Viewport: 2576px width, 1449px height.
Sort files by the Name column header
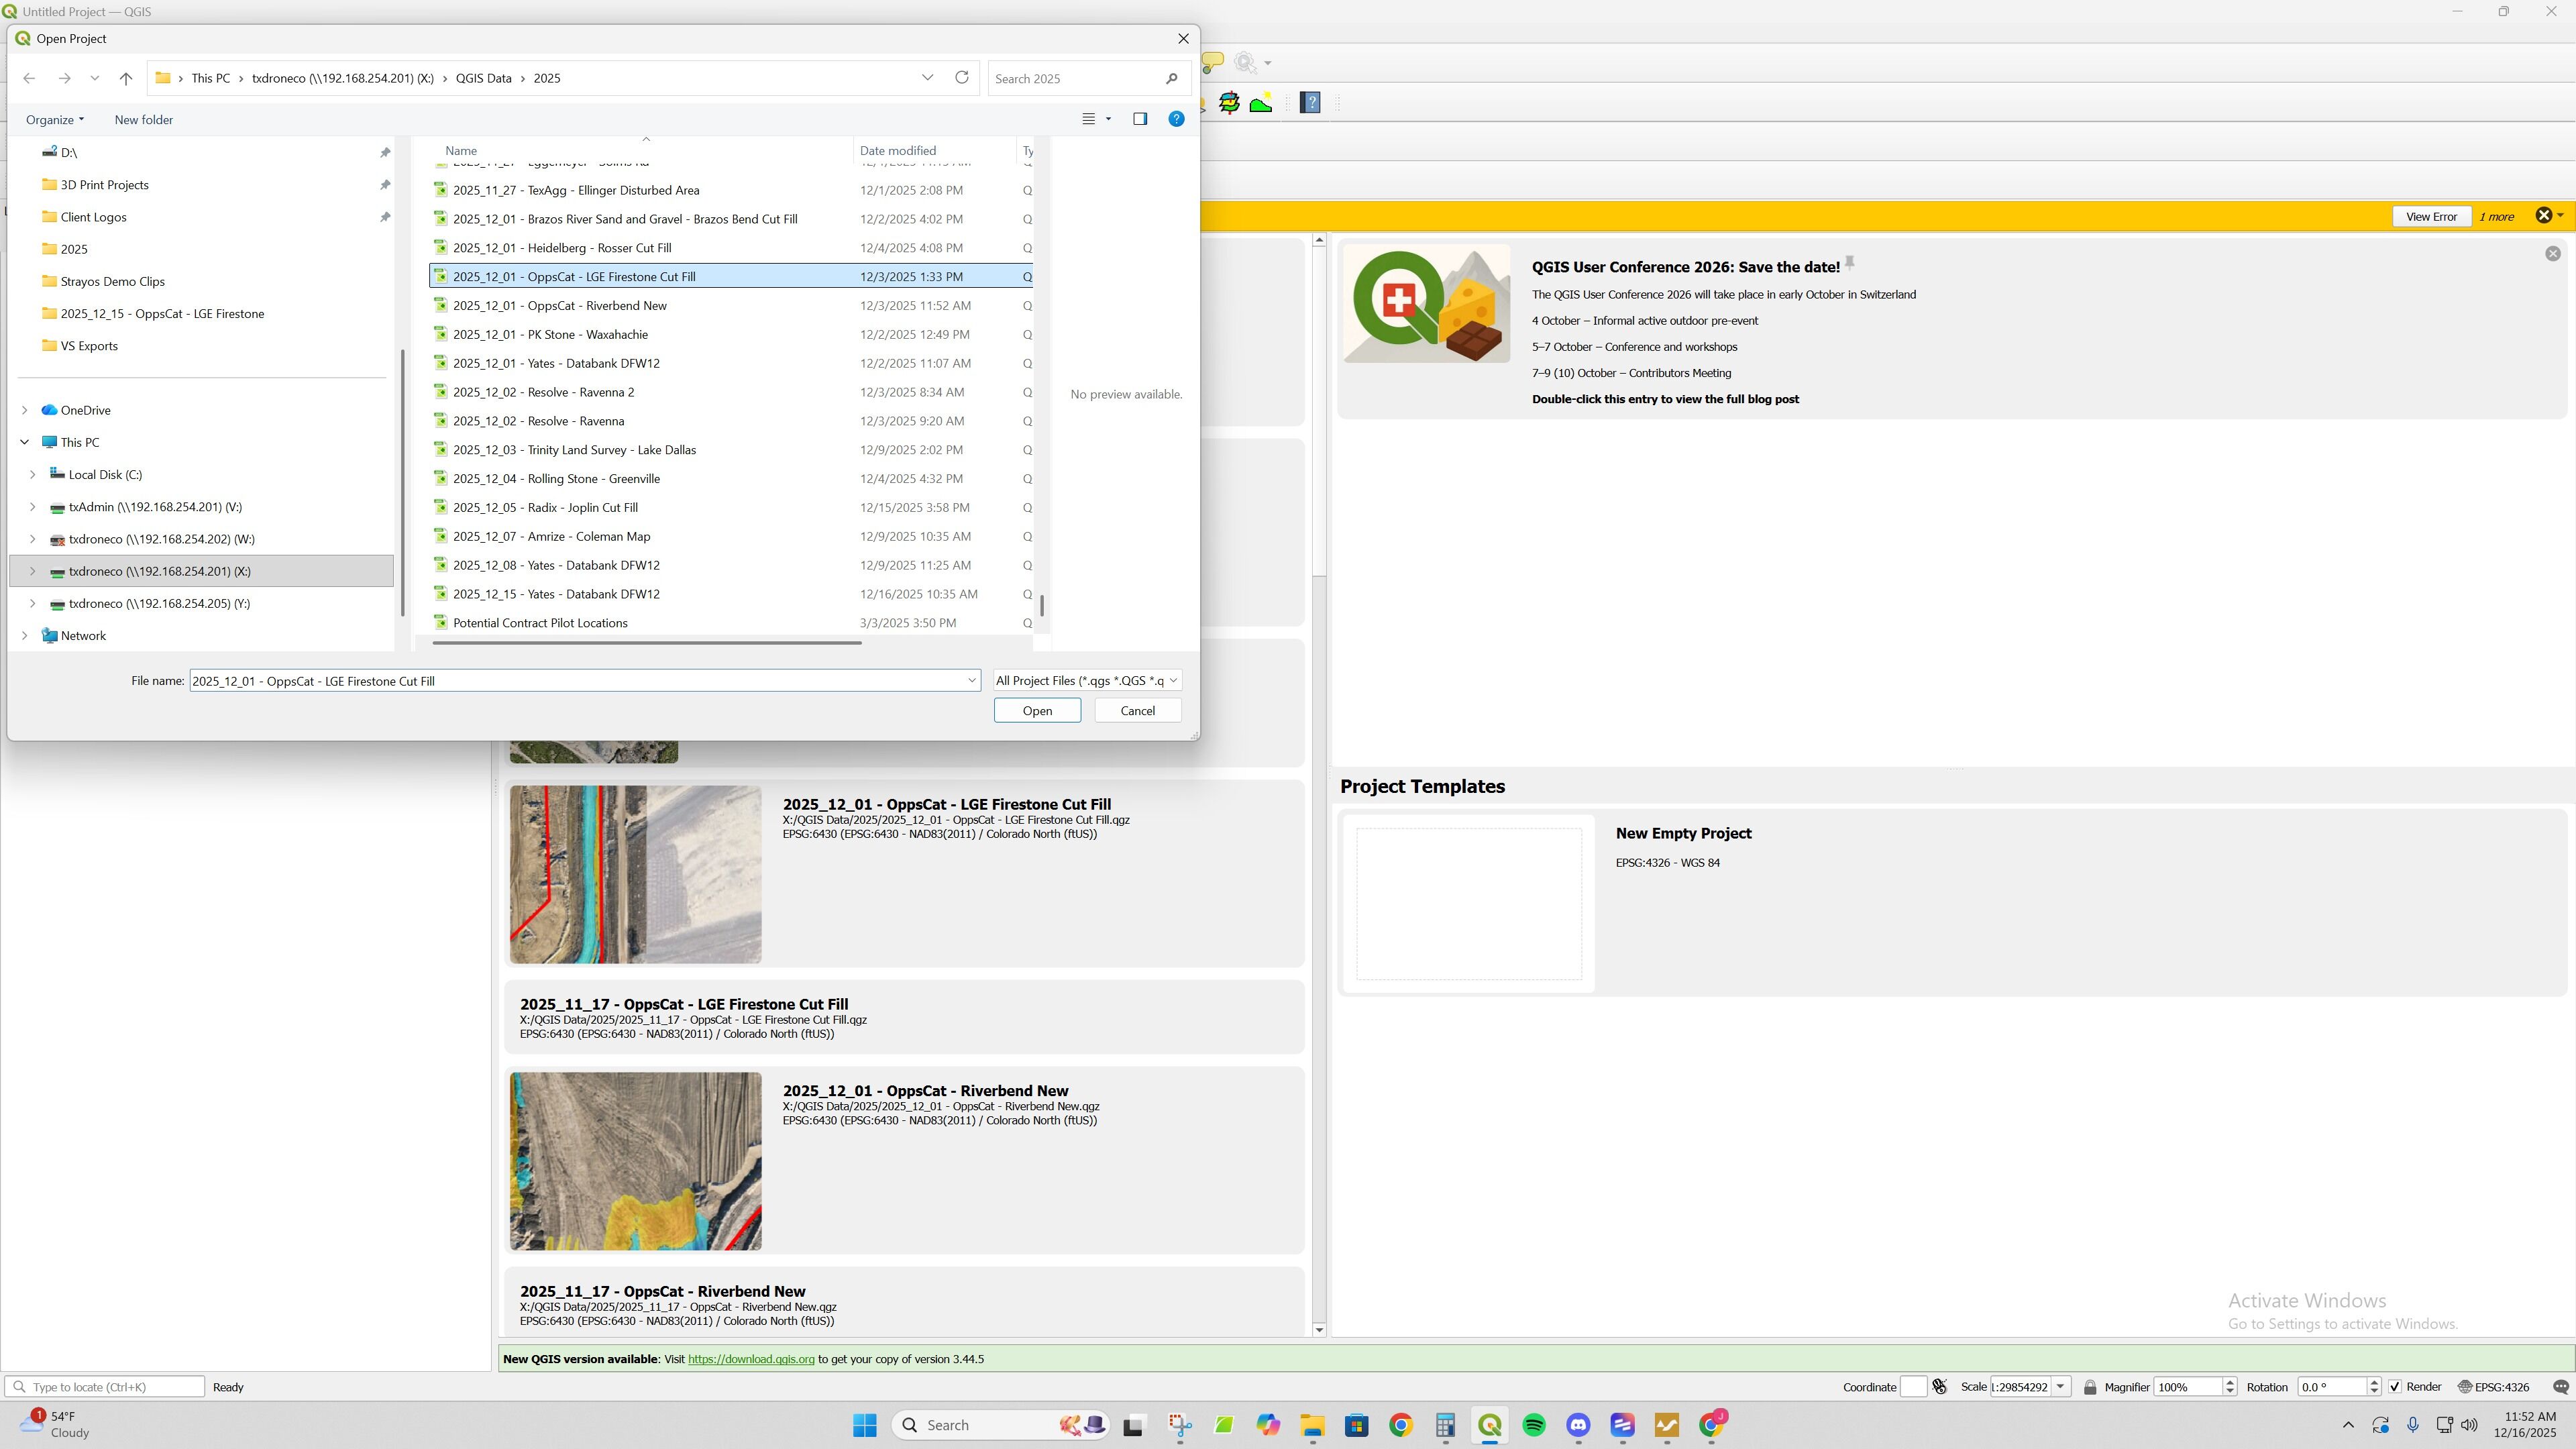[461, 151]
